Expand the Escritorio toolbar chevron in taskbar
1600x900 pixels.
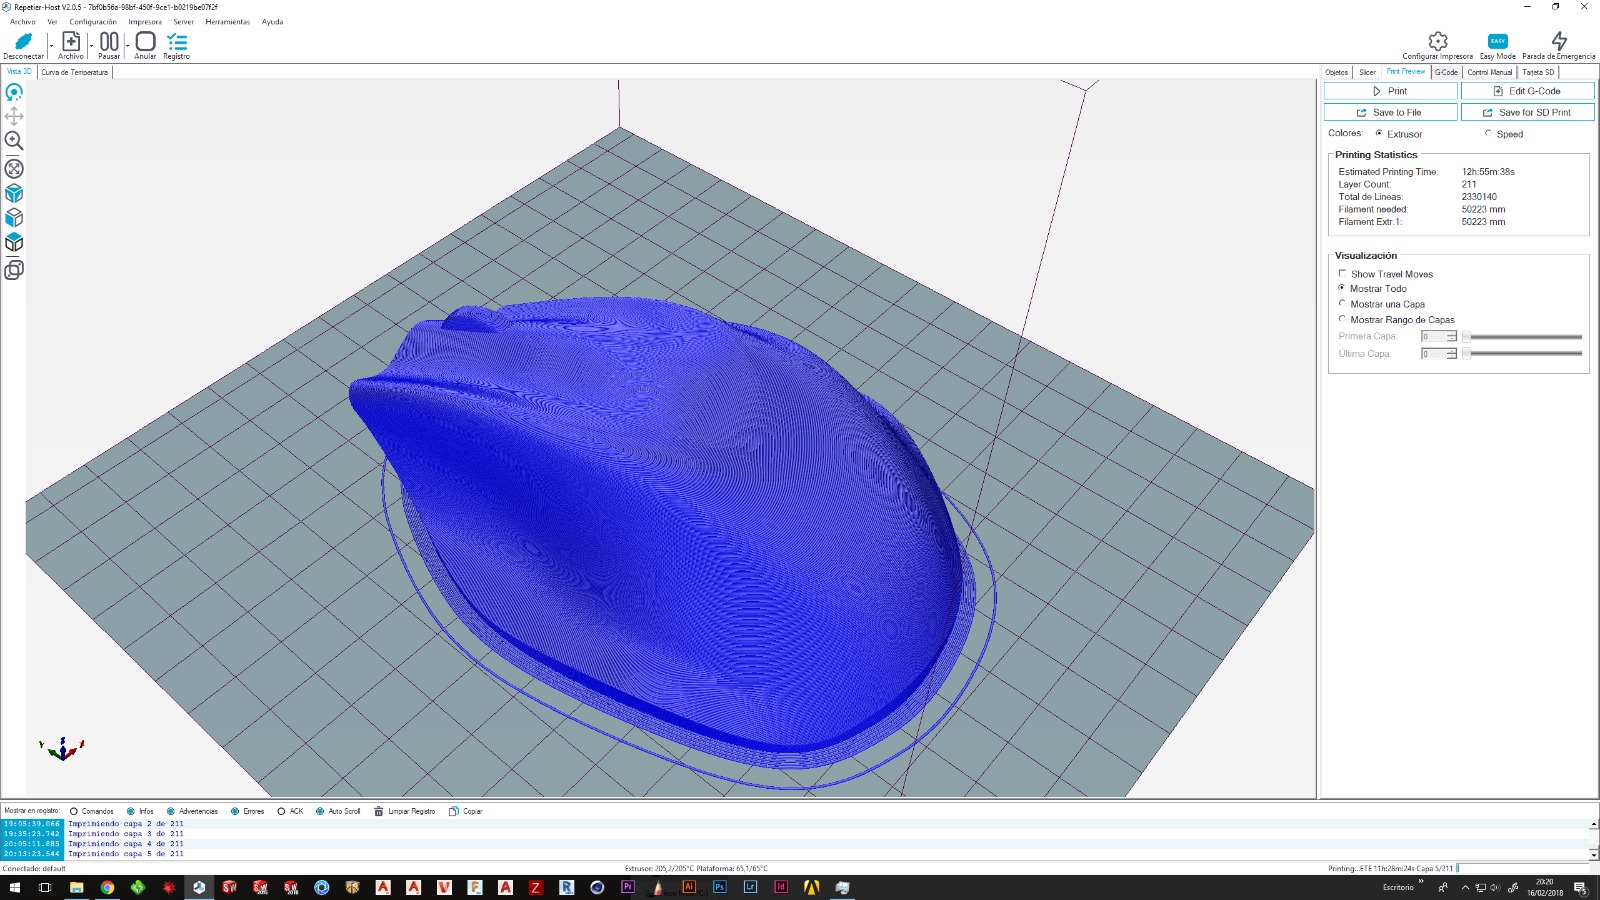[x=1421, y=882]
